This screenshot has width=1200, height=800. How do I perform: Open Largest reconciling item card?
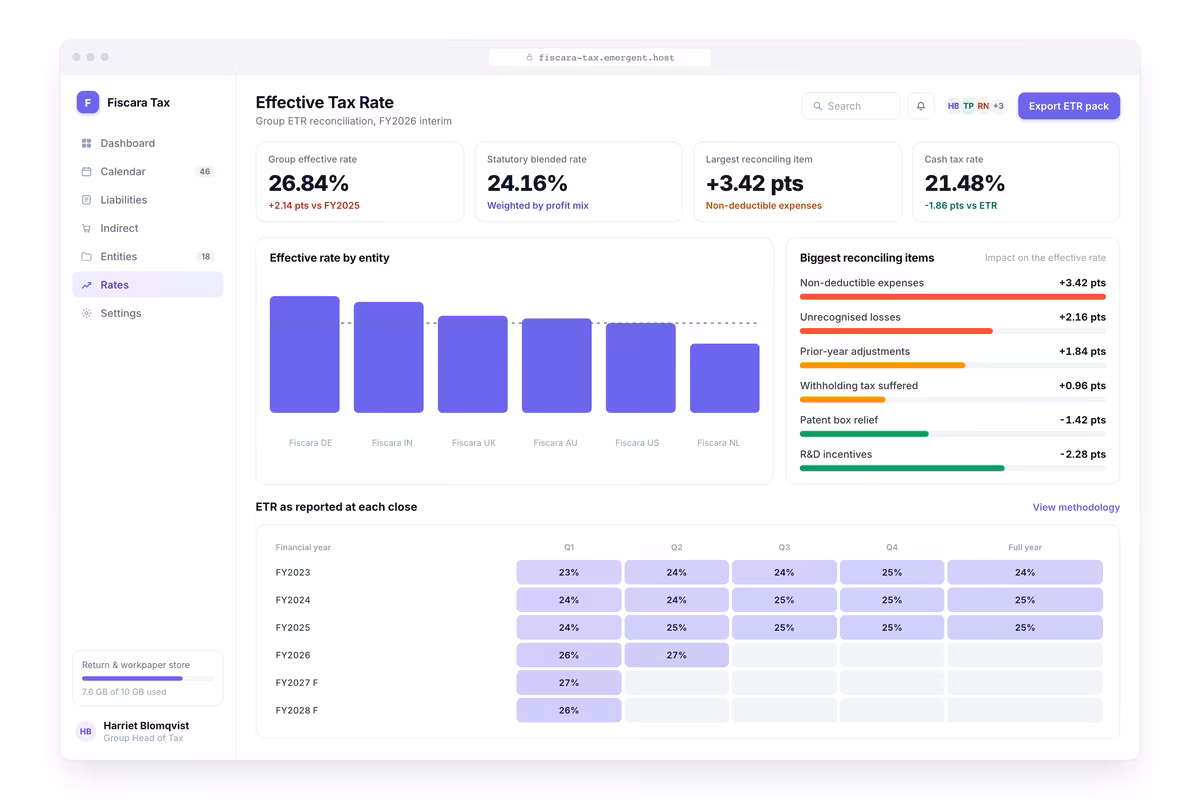click(797, 182)
